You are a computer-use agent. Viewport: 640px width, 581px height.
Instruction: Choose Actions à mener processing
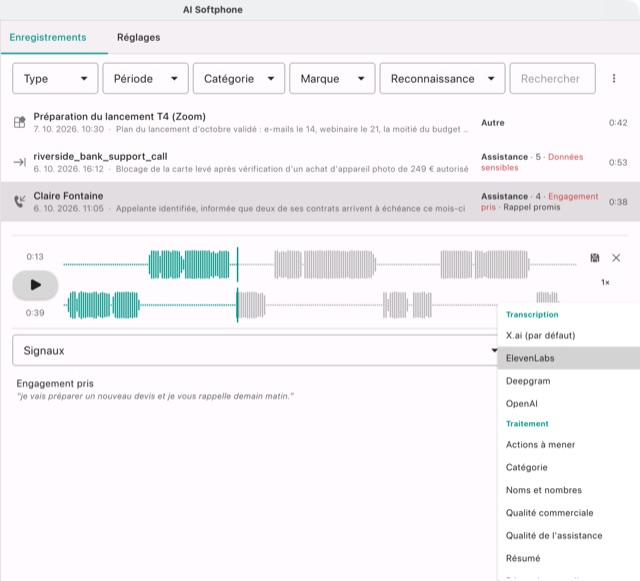coord(569,445)
